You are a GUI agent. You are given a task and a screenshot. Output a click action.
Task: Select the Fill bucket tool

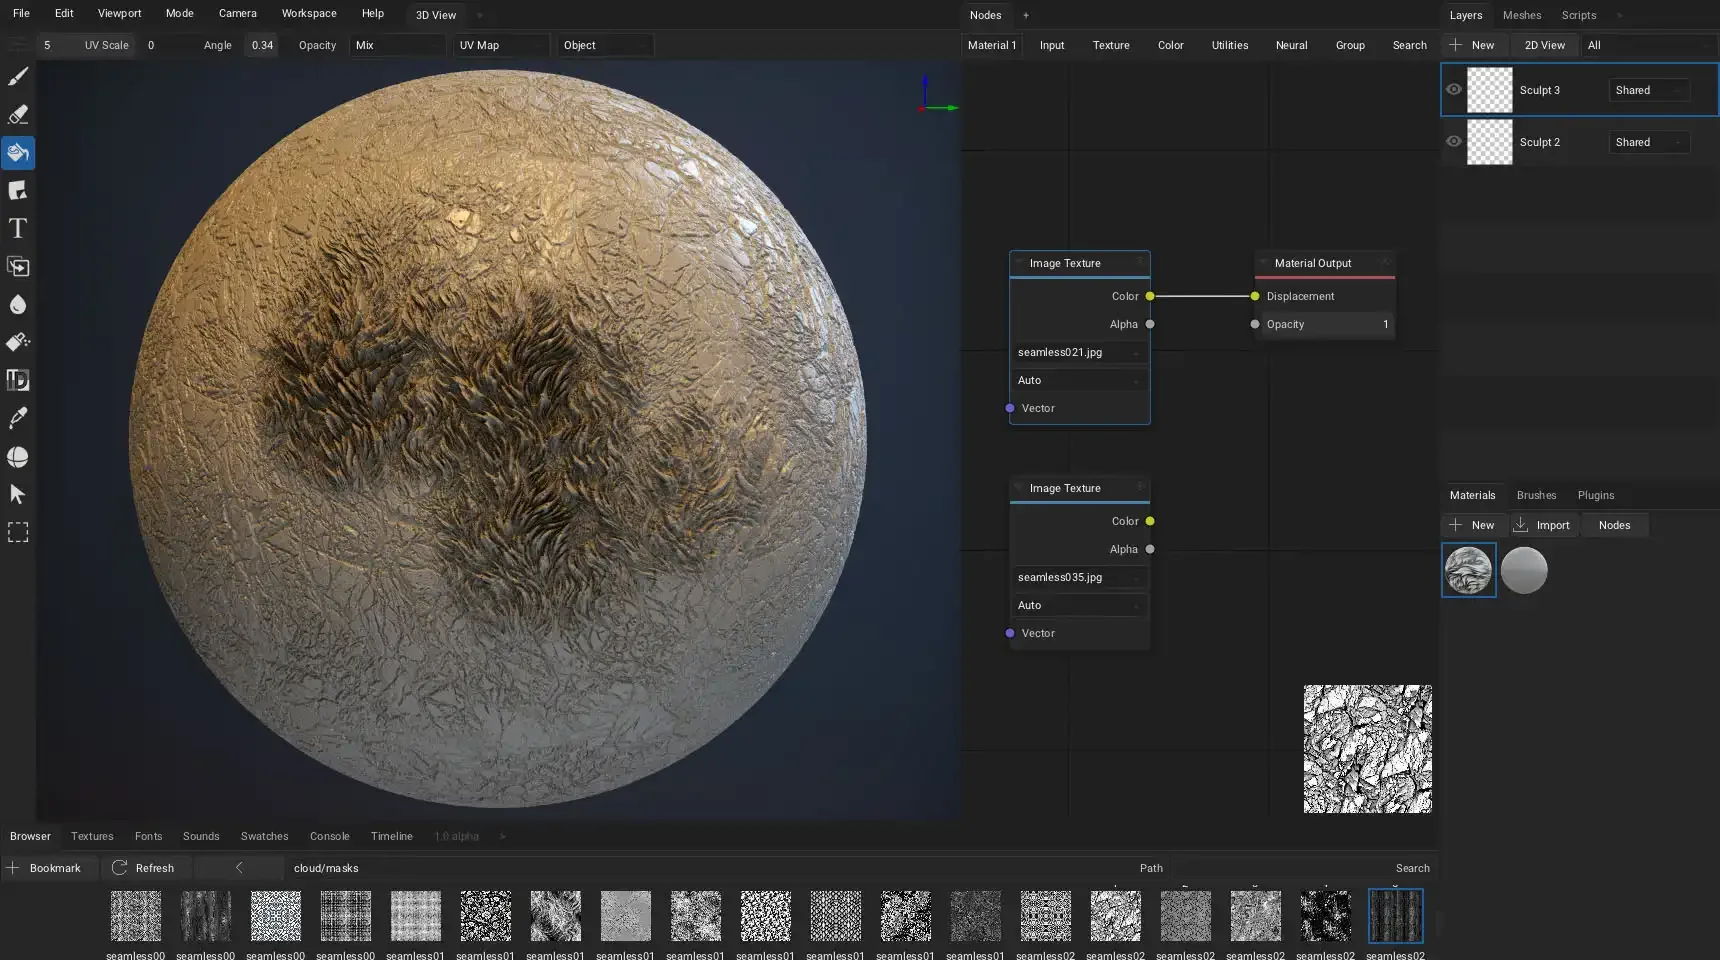[x=18, y=153]
